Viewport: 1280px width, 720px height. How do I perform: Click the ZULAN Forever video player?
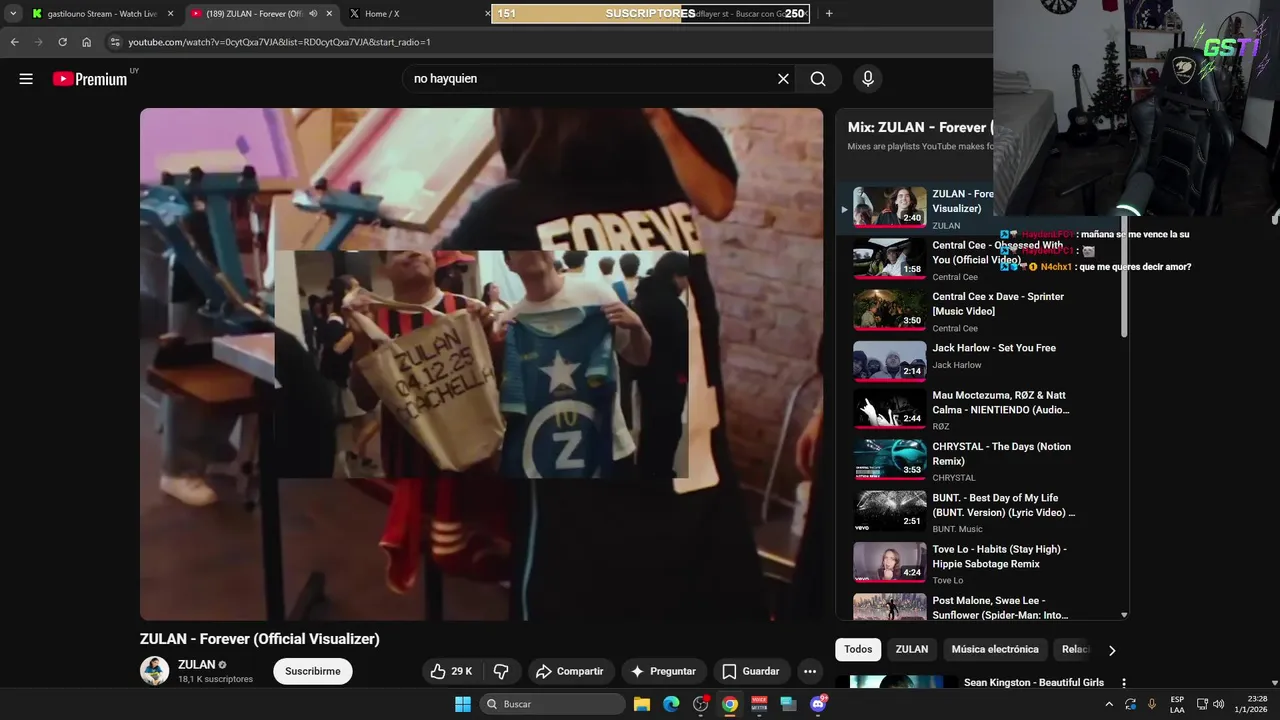481,364
